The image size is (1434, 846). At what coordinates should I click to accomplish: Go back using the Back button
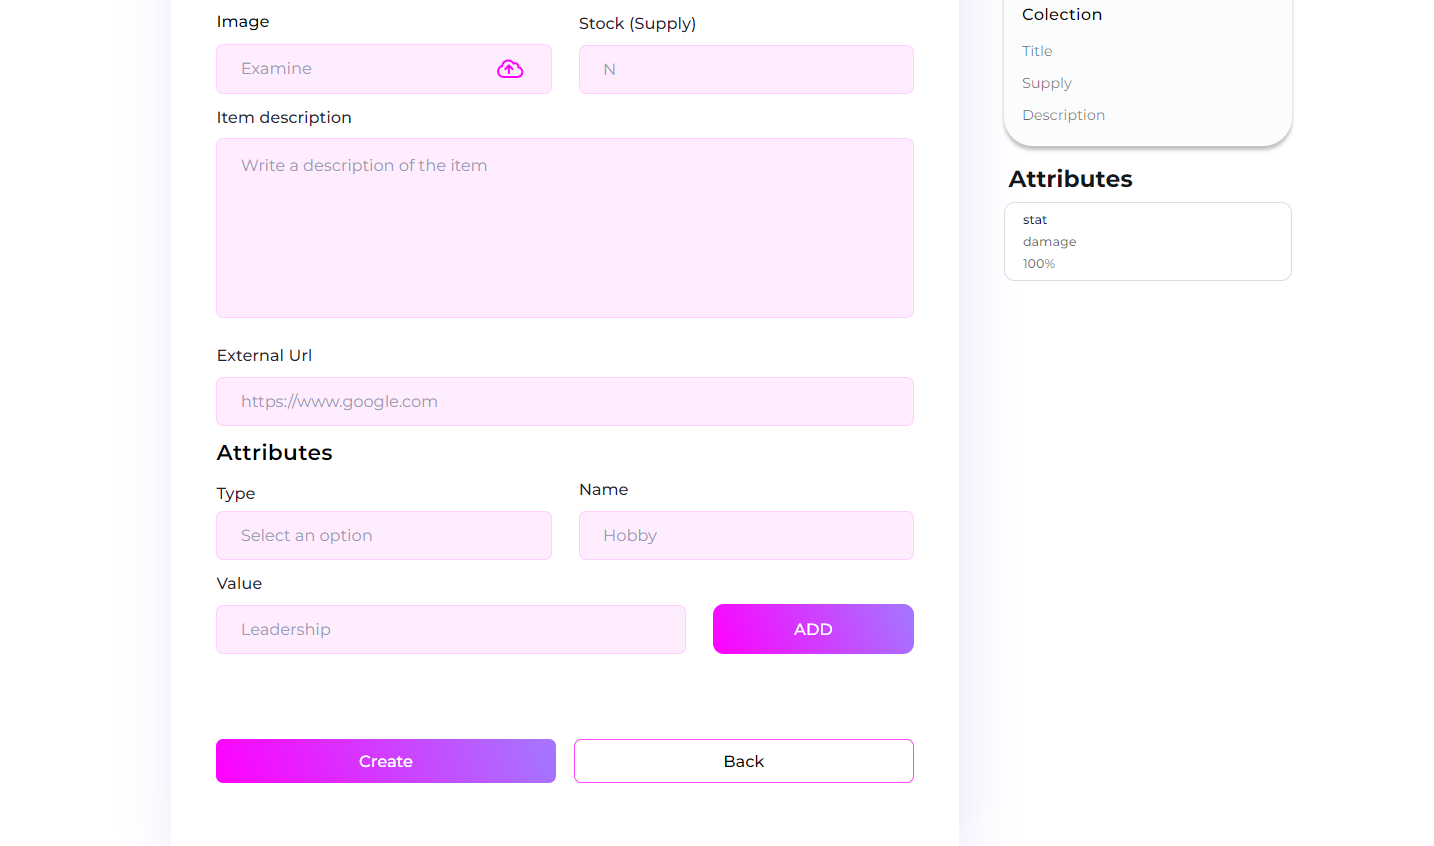744,761
